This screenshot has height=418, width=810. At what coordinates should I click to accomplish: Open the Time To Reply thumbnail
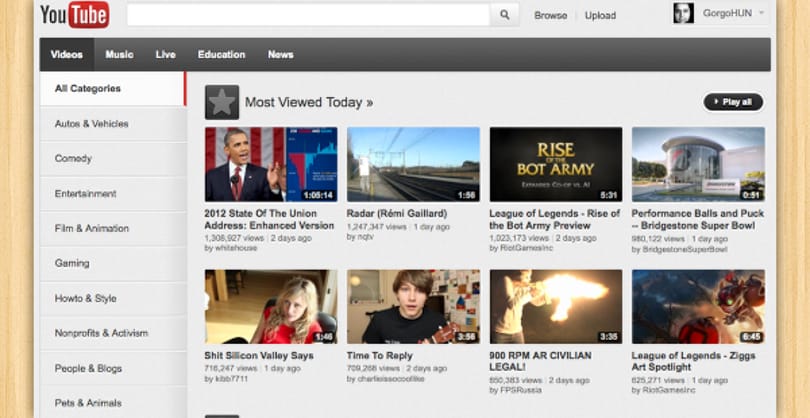pyautogui.click(x=413, y=306)
